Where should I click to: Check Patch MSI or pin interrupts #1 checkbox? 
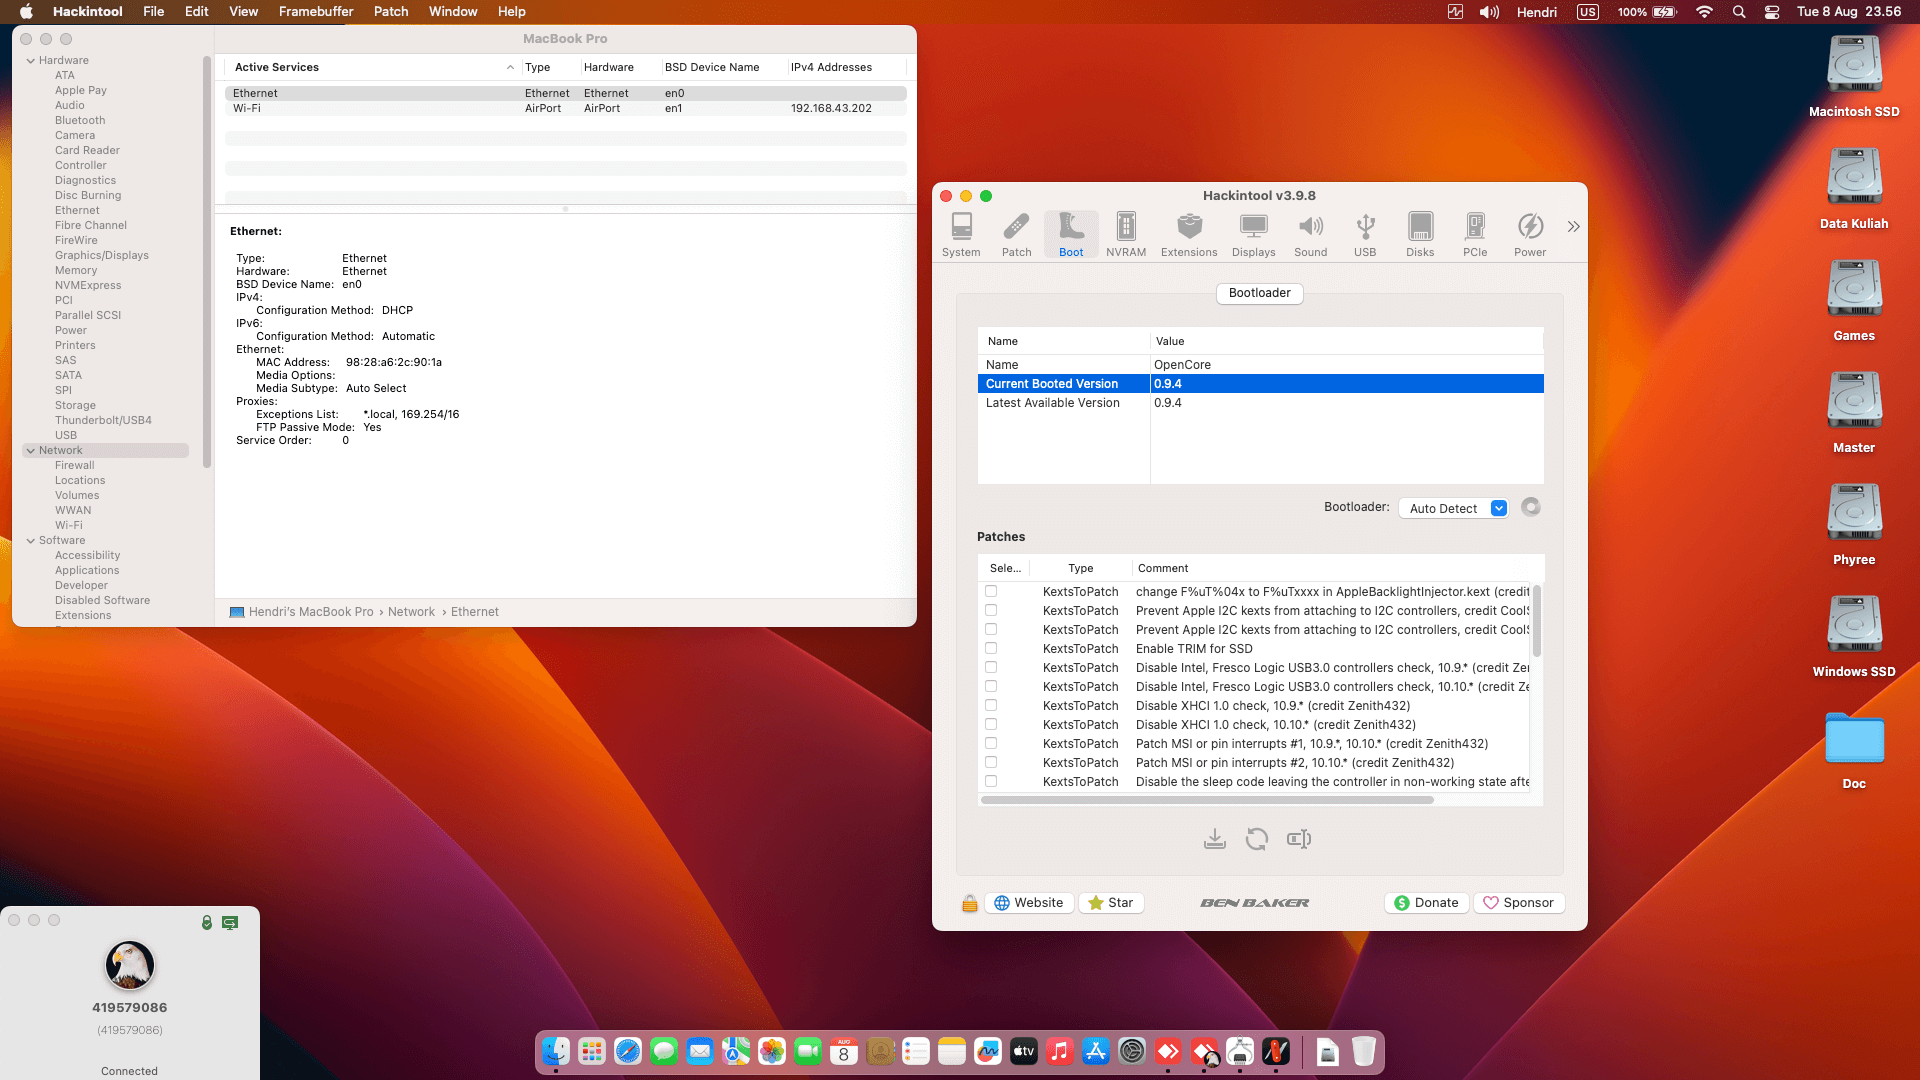tap(991, 744)
